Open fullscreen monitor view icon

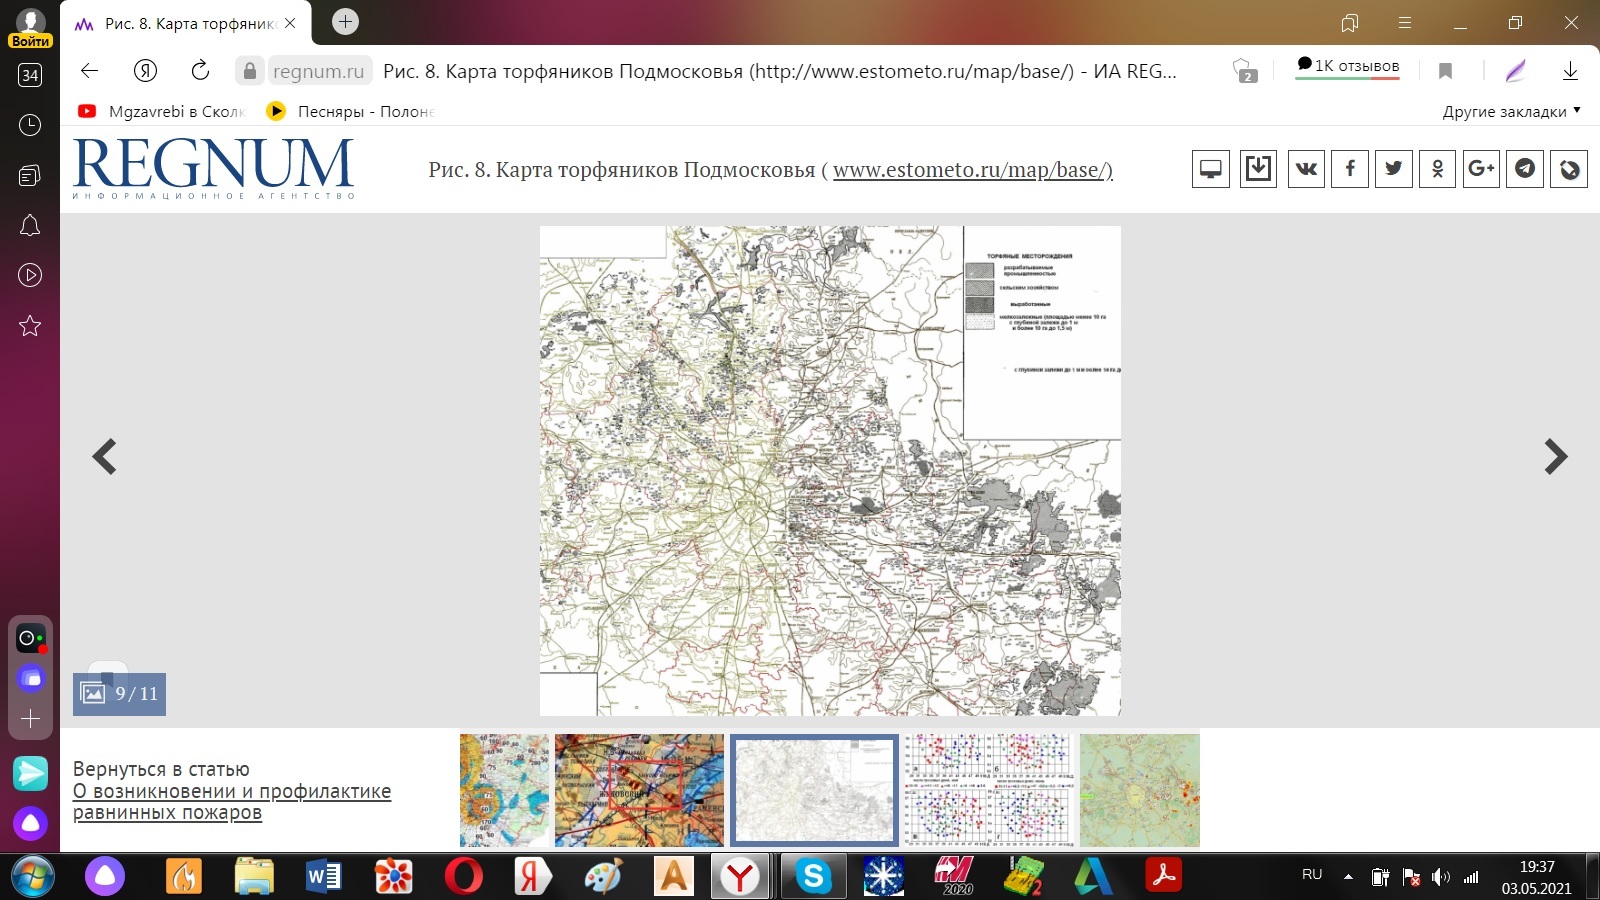click(1210, 169)
